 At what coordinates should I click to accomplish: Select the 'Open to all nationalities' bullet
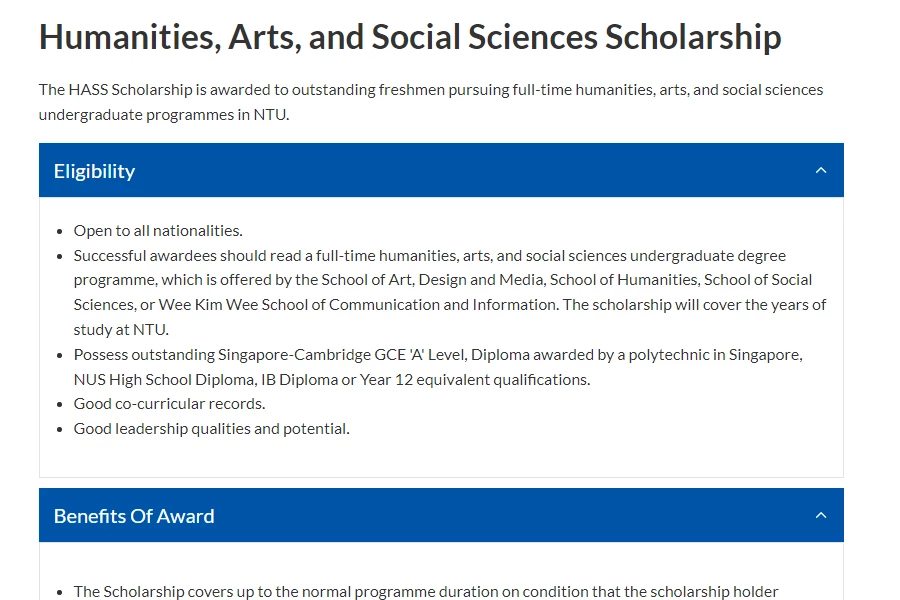158,231
